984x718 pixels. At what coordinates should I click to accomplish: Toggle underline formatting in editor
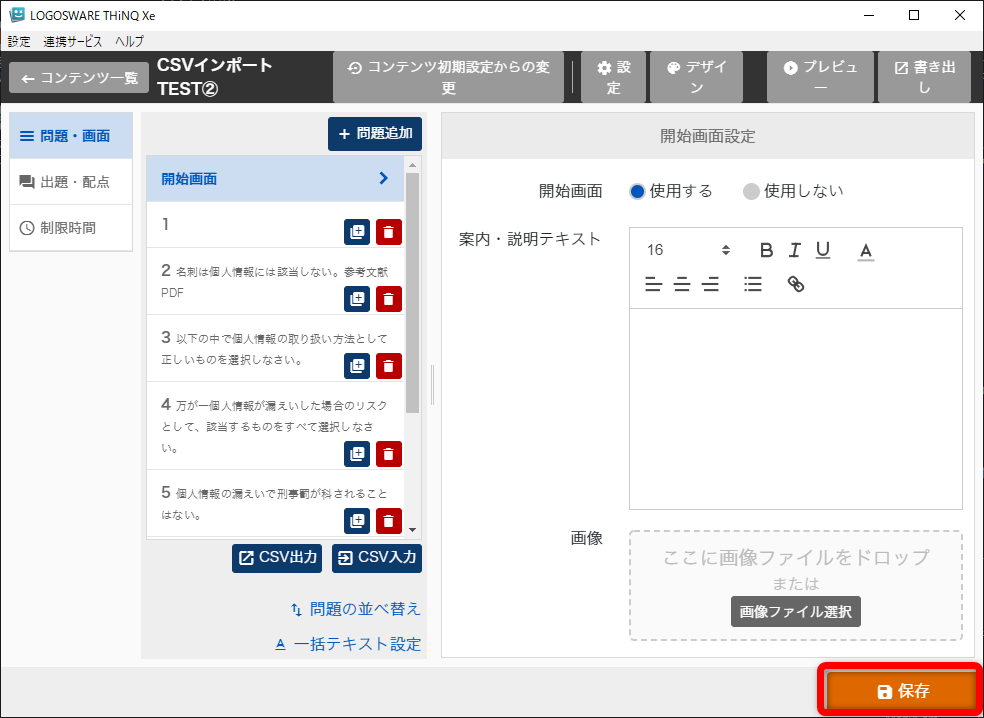(823, 250)
